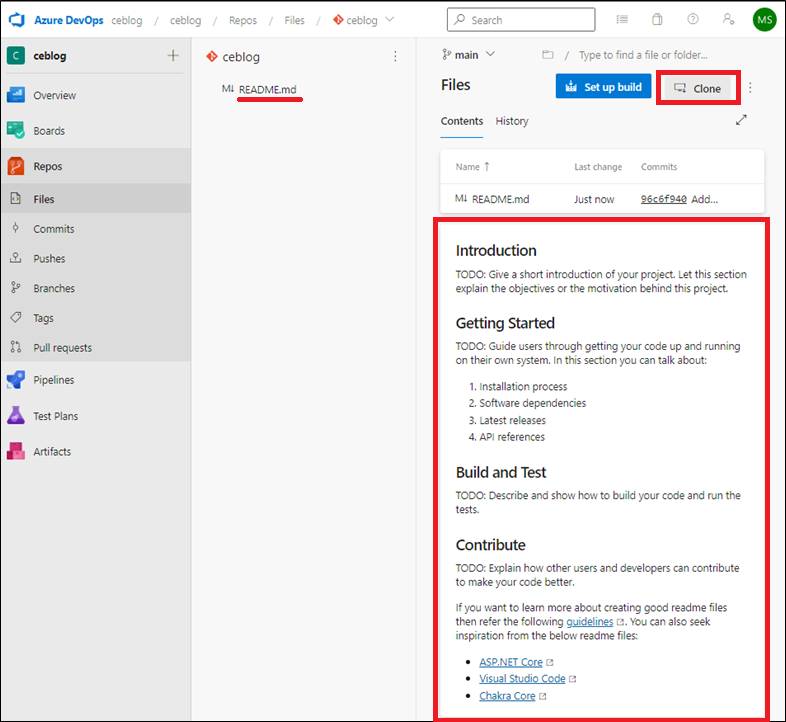This screenshot has width=786, height=722.
Task: Click the Just now last change cell
Action: pyautogui.click(x=594, y=199)
